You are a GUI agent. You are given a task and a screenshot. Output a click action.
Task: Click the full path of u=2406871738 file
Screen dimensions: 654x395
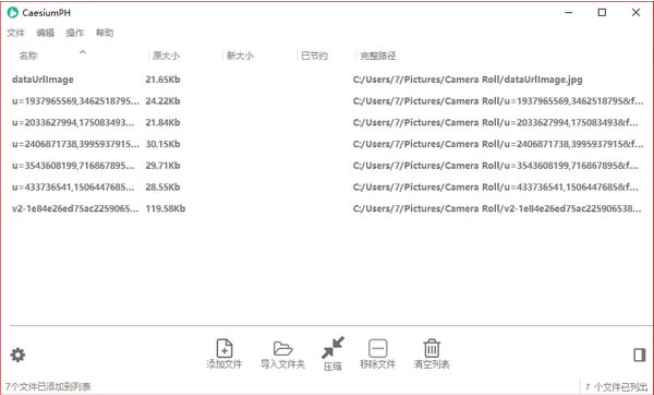[x=498, y=144]
